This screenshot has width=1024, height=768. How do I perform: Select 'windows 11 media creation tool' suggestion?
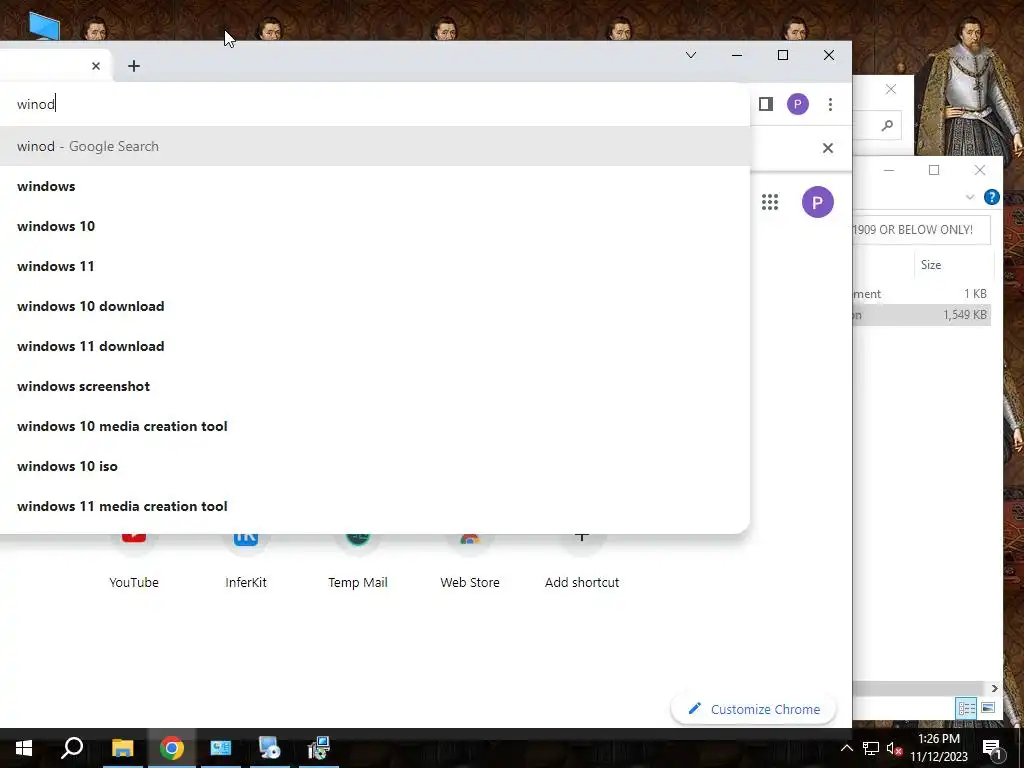(x=375, y=506)
